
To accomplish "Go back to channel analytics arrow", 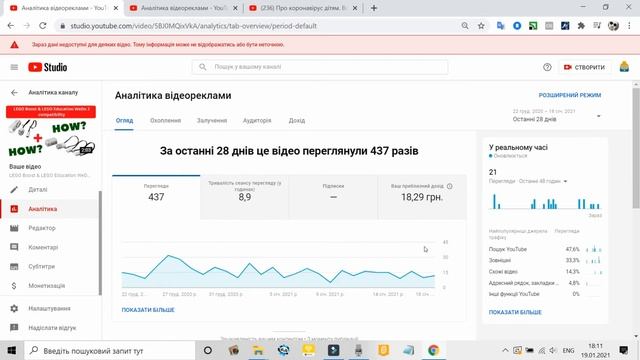I will click(x=14, y=93).
